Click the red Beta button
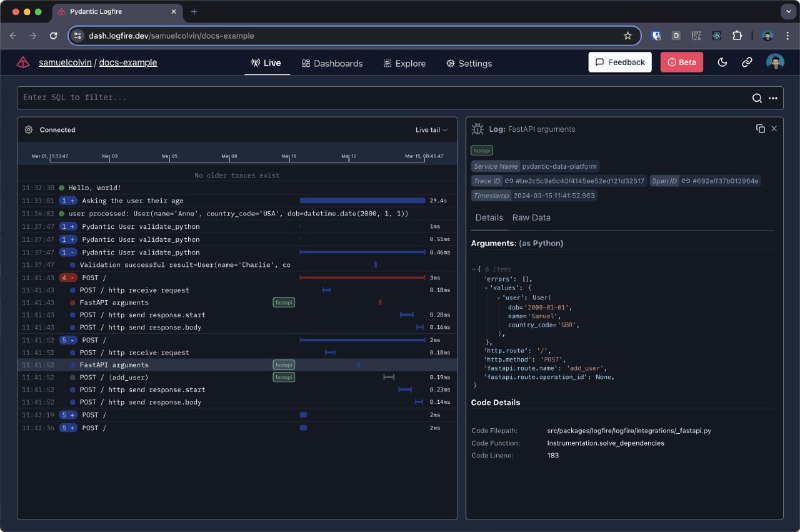Viewport: 800px width, 532px height. 682,62
